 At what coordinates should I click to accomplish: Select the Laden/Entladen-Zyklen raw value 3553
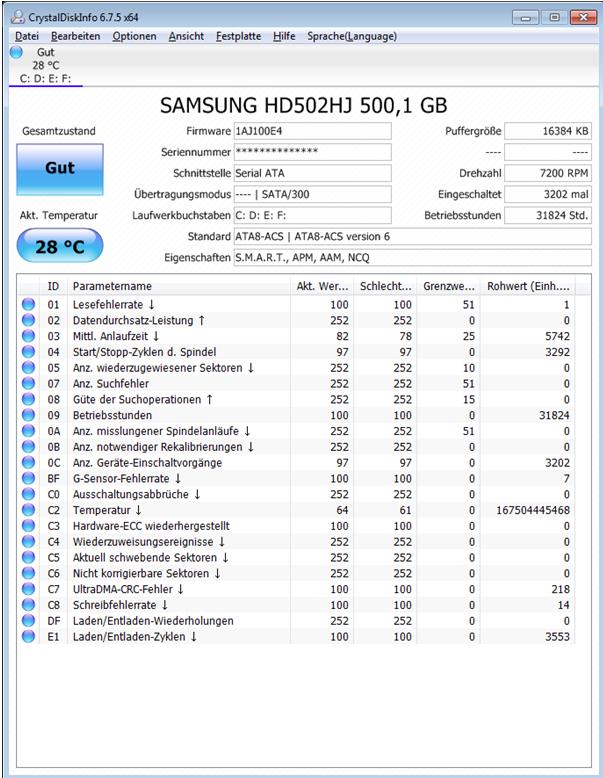(x=557, y=636)
